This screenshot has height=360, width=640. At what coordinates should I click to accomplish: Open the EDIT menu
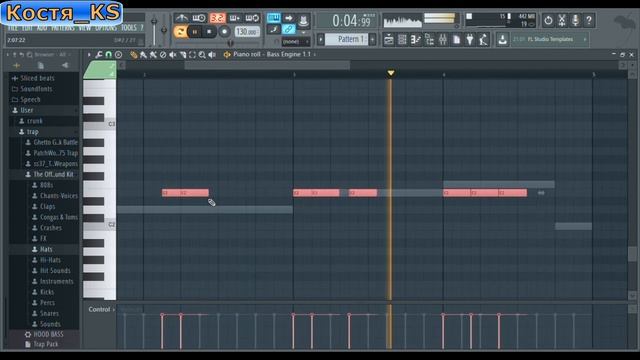click(x=27, y=28)
